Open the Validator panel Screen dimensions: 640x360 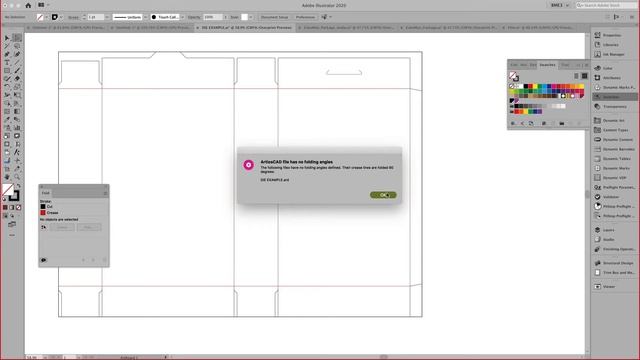click(x=612, y=197)
